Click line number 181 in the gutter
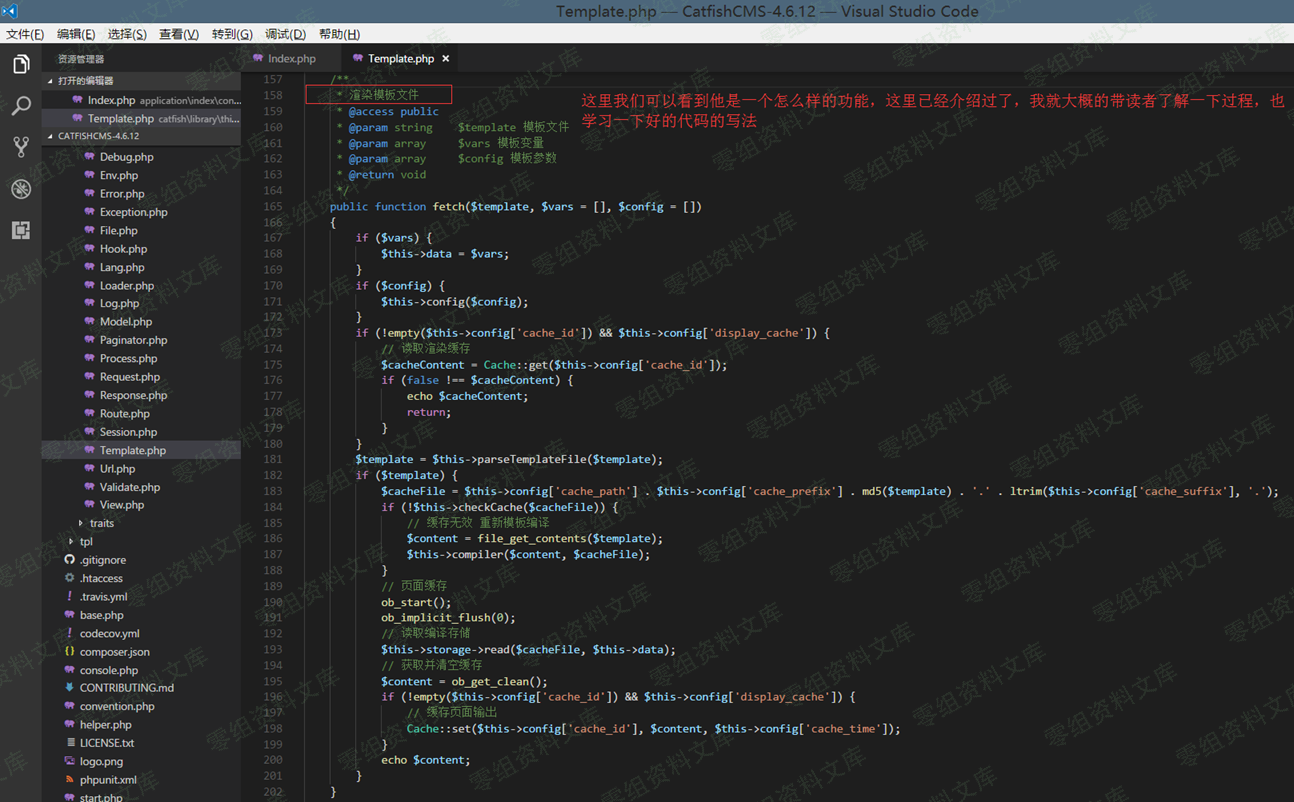Image resolution: width=1294 pixels, height=802 pixels. point(272,460)
